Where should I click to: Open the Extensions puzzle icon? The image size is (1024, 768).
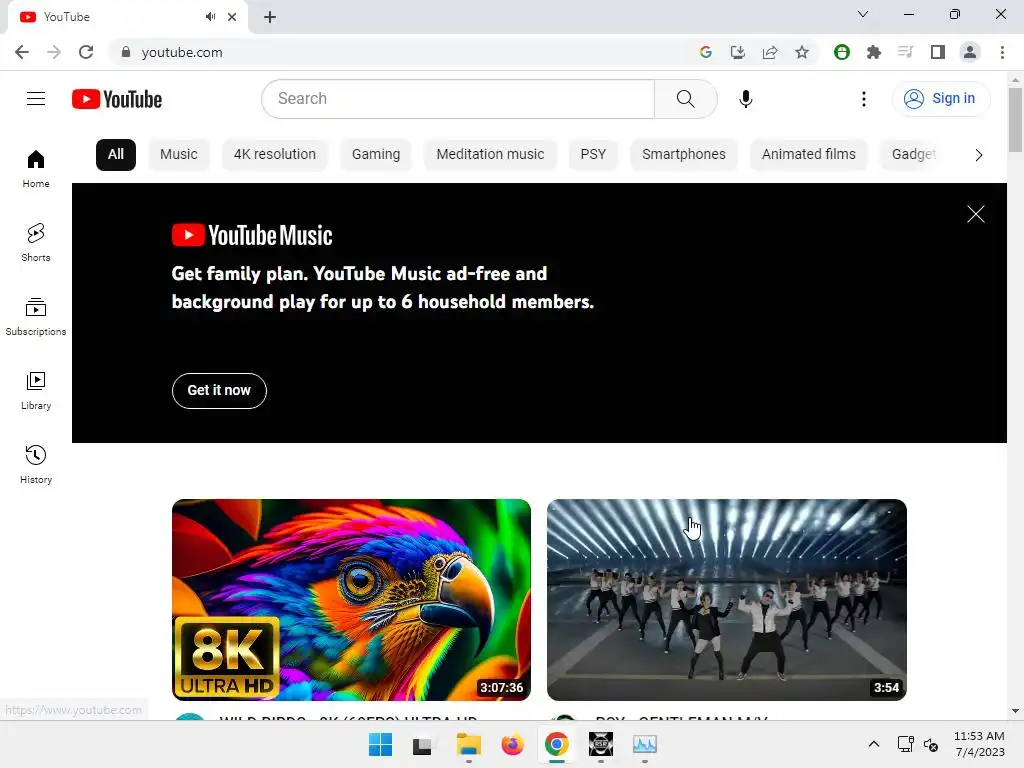tap(874, 52)
